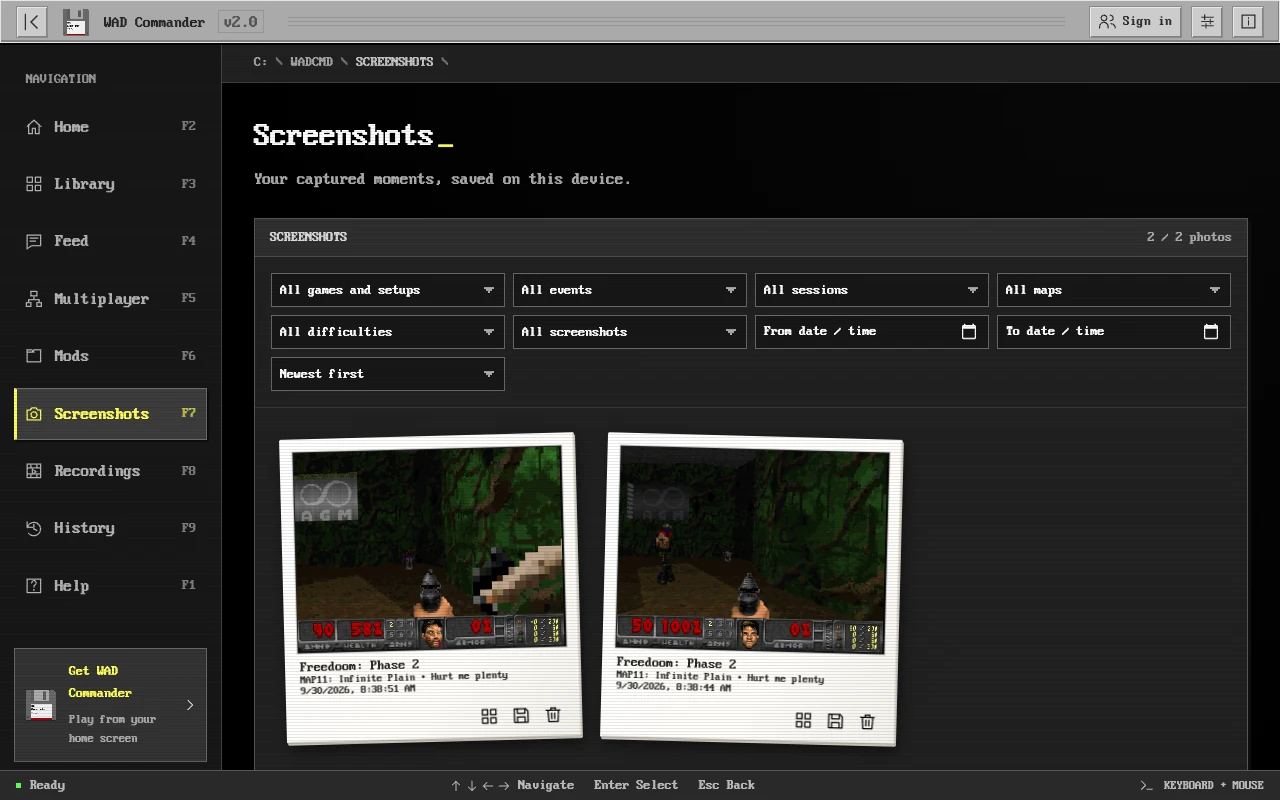Viewport: 1280px width, 800px height.
Task: Open the 8:38:51 AM screenshot thumbnail
Action: pyautogui.click(x=429, y=548)
